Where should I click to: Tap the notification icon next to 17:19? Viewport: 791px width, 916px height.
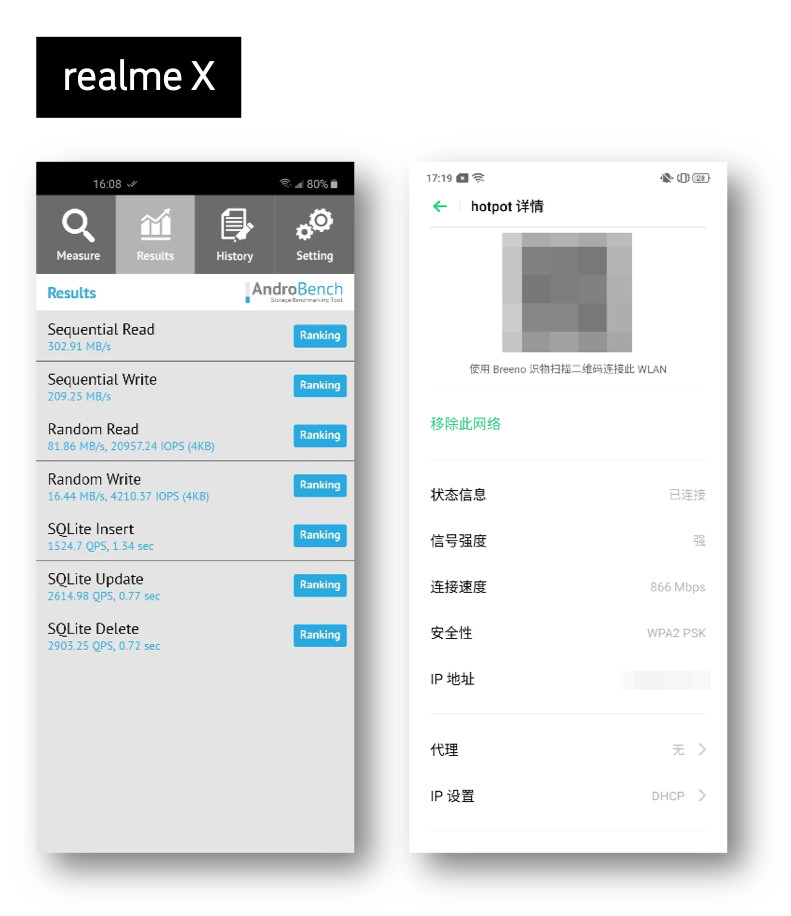point(462,178)
